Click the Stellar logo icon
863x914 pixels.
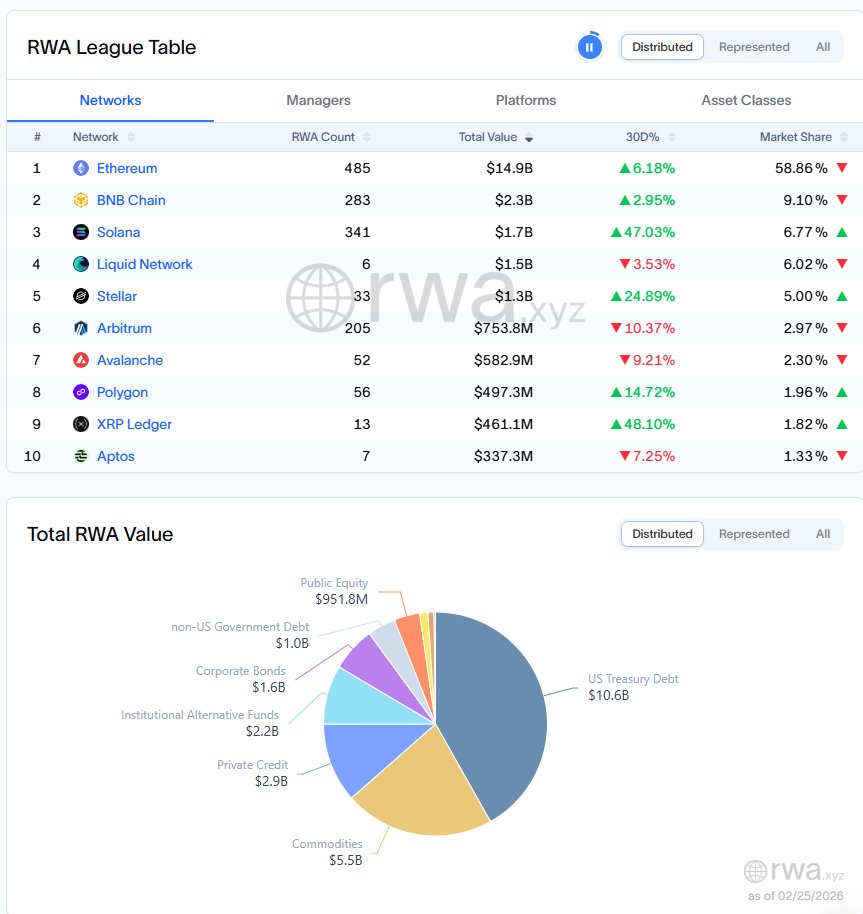pos(81,296)
